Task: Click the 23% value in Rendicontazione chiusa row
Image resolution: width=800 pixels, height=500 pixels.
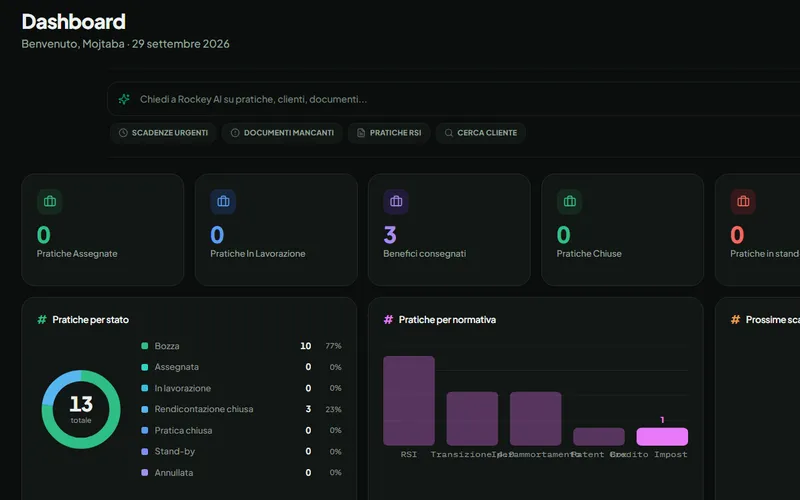Action: [333, 409]
